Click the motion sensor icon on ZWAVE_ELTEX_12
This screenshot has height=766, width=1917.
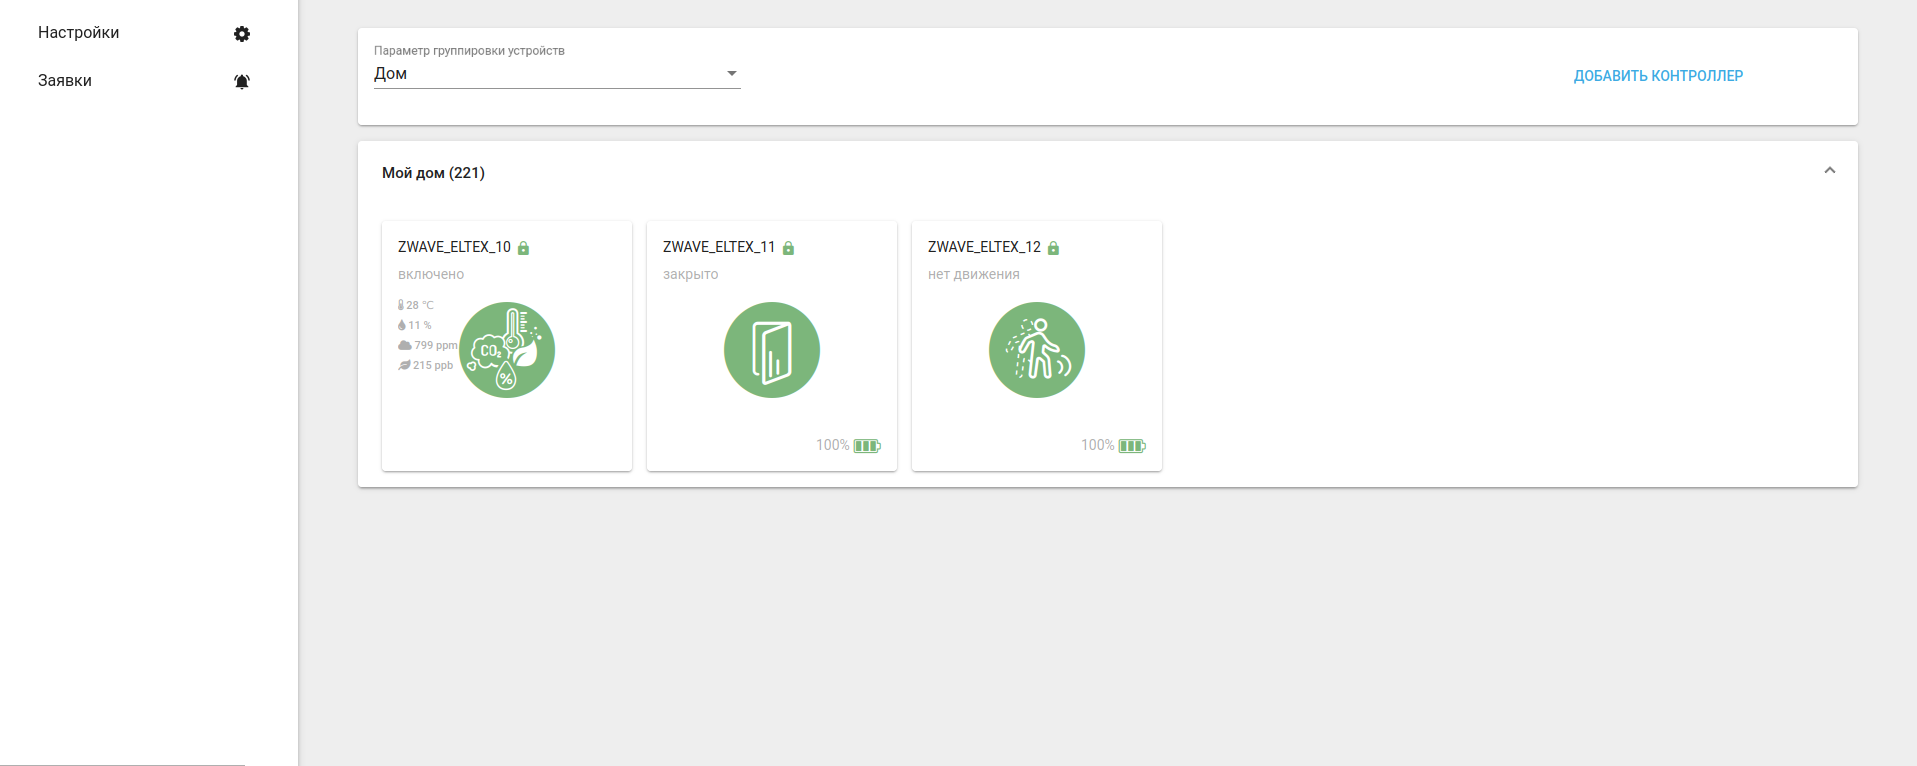click(x=1037, y=350)
